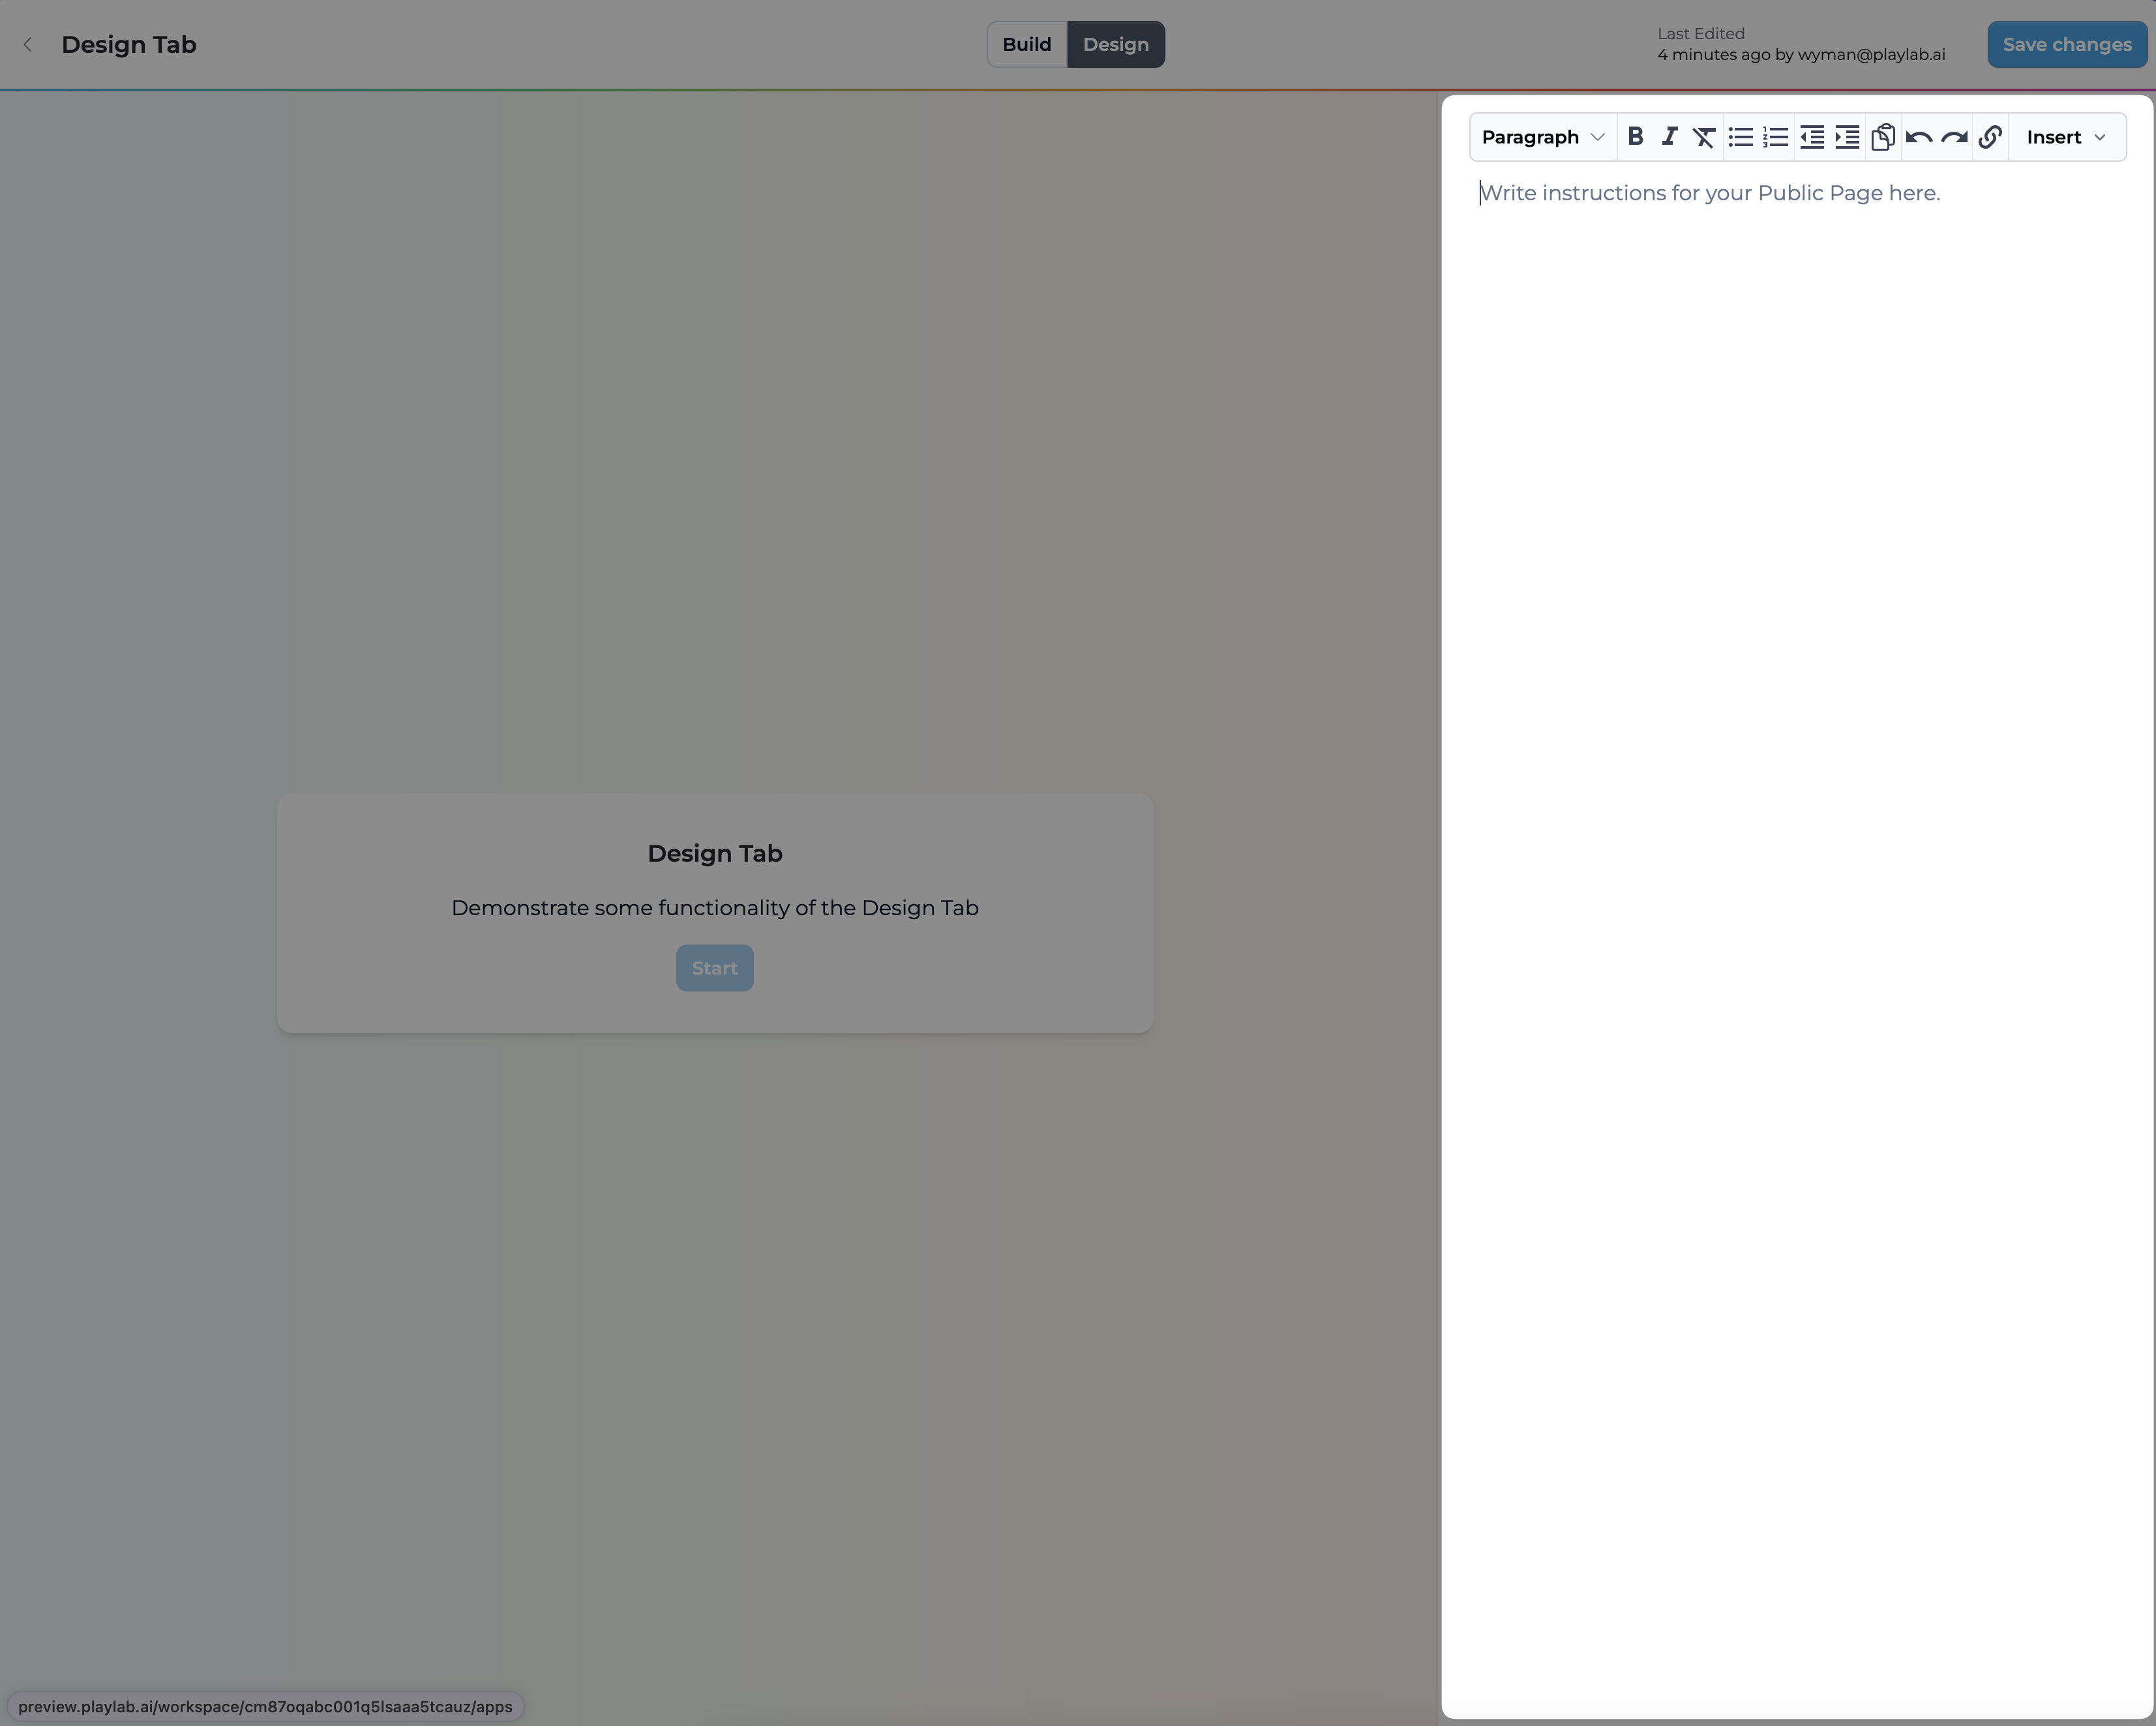Create a numbered list
This screenshot has width=2156, height=1726.
coord(1775,137)
